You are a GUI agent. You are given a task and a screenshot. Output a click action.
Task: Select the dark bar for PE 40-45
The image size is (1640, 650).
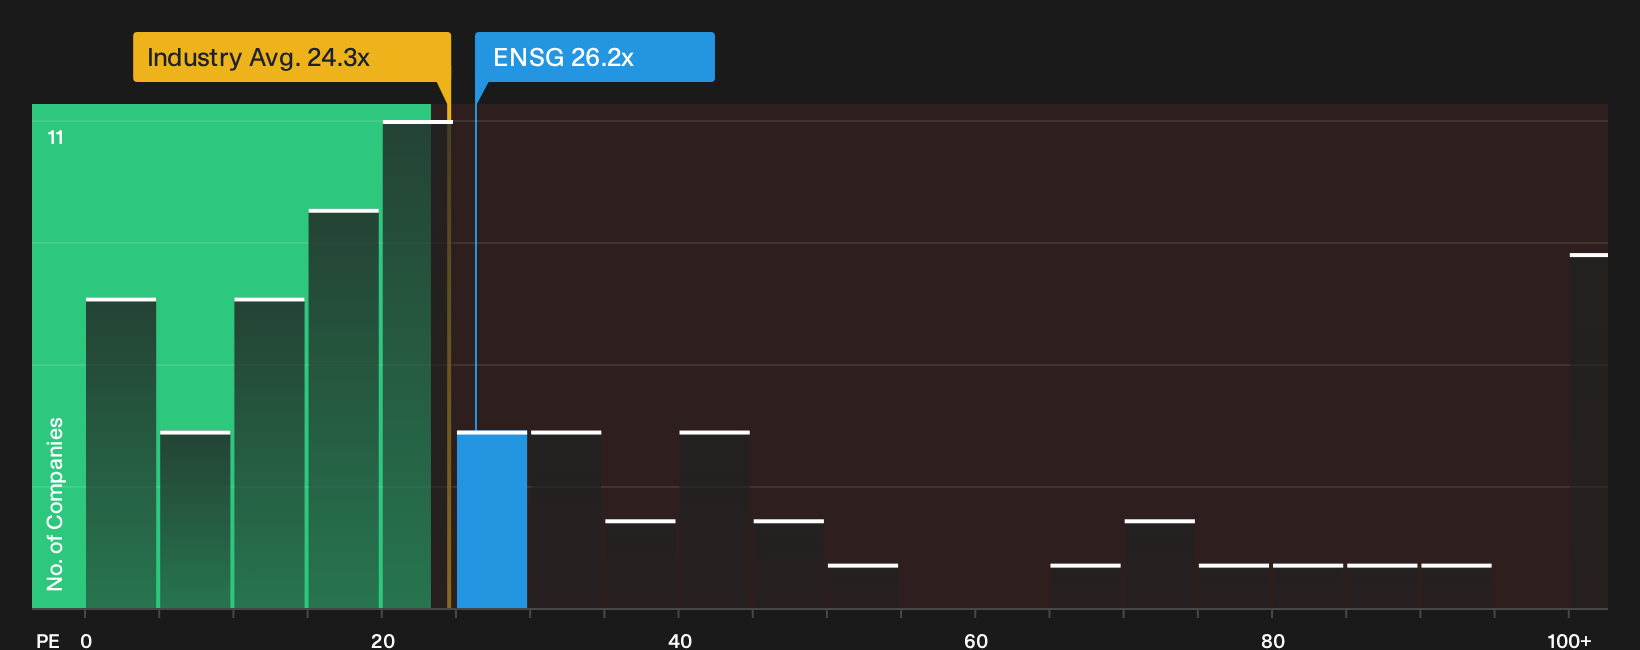pos(714,520)
